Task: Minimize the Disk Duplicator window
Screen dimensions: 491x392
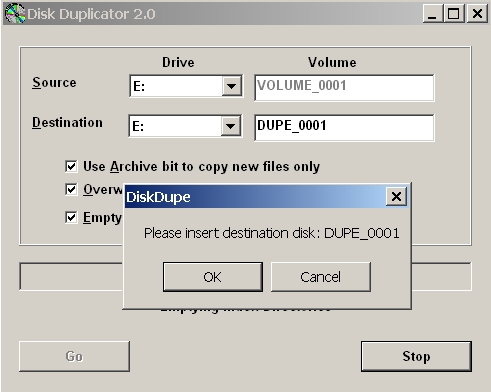Action: coord(432,14)
